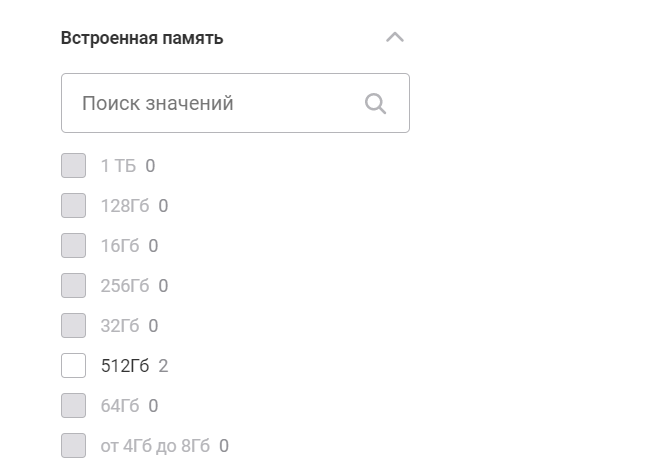Tick the checkbox beside 64Гб
This screenshot has width=649, height=470.
(74, 405)
